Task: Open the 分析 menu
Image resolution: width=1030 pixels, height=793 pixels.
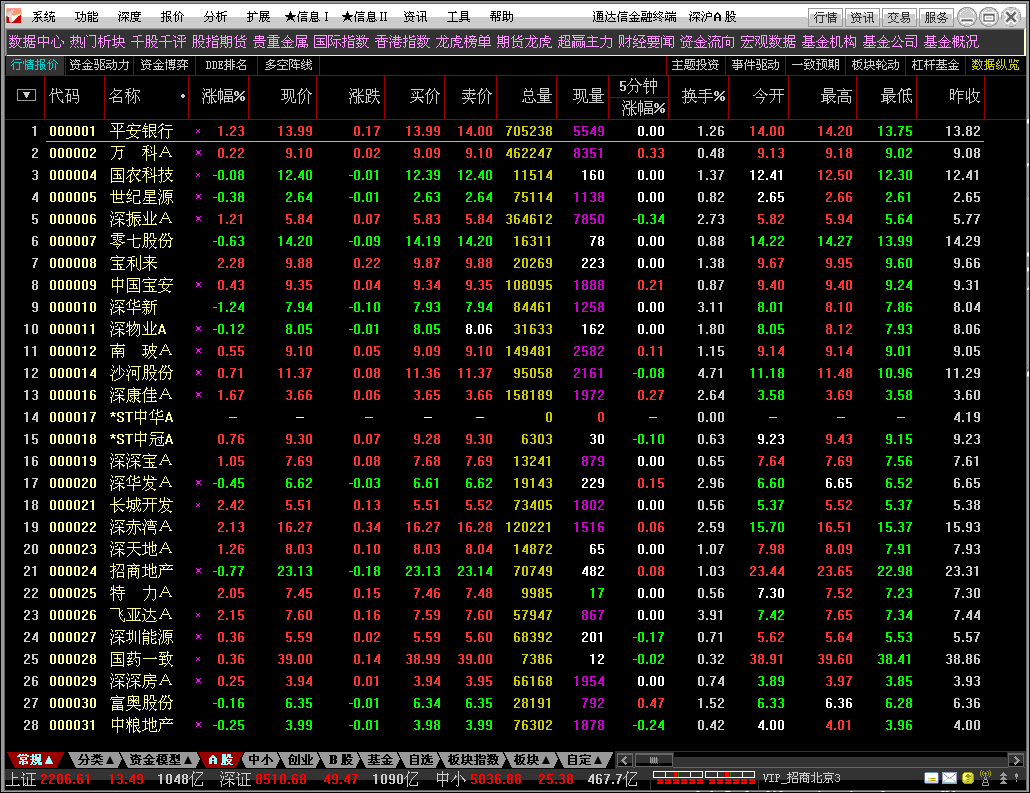Action: [215, 17]
